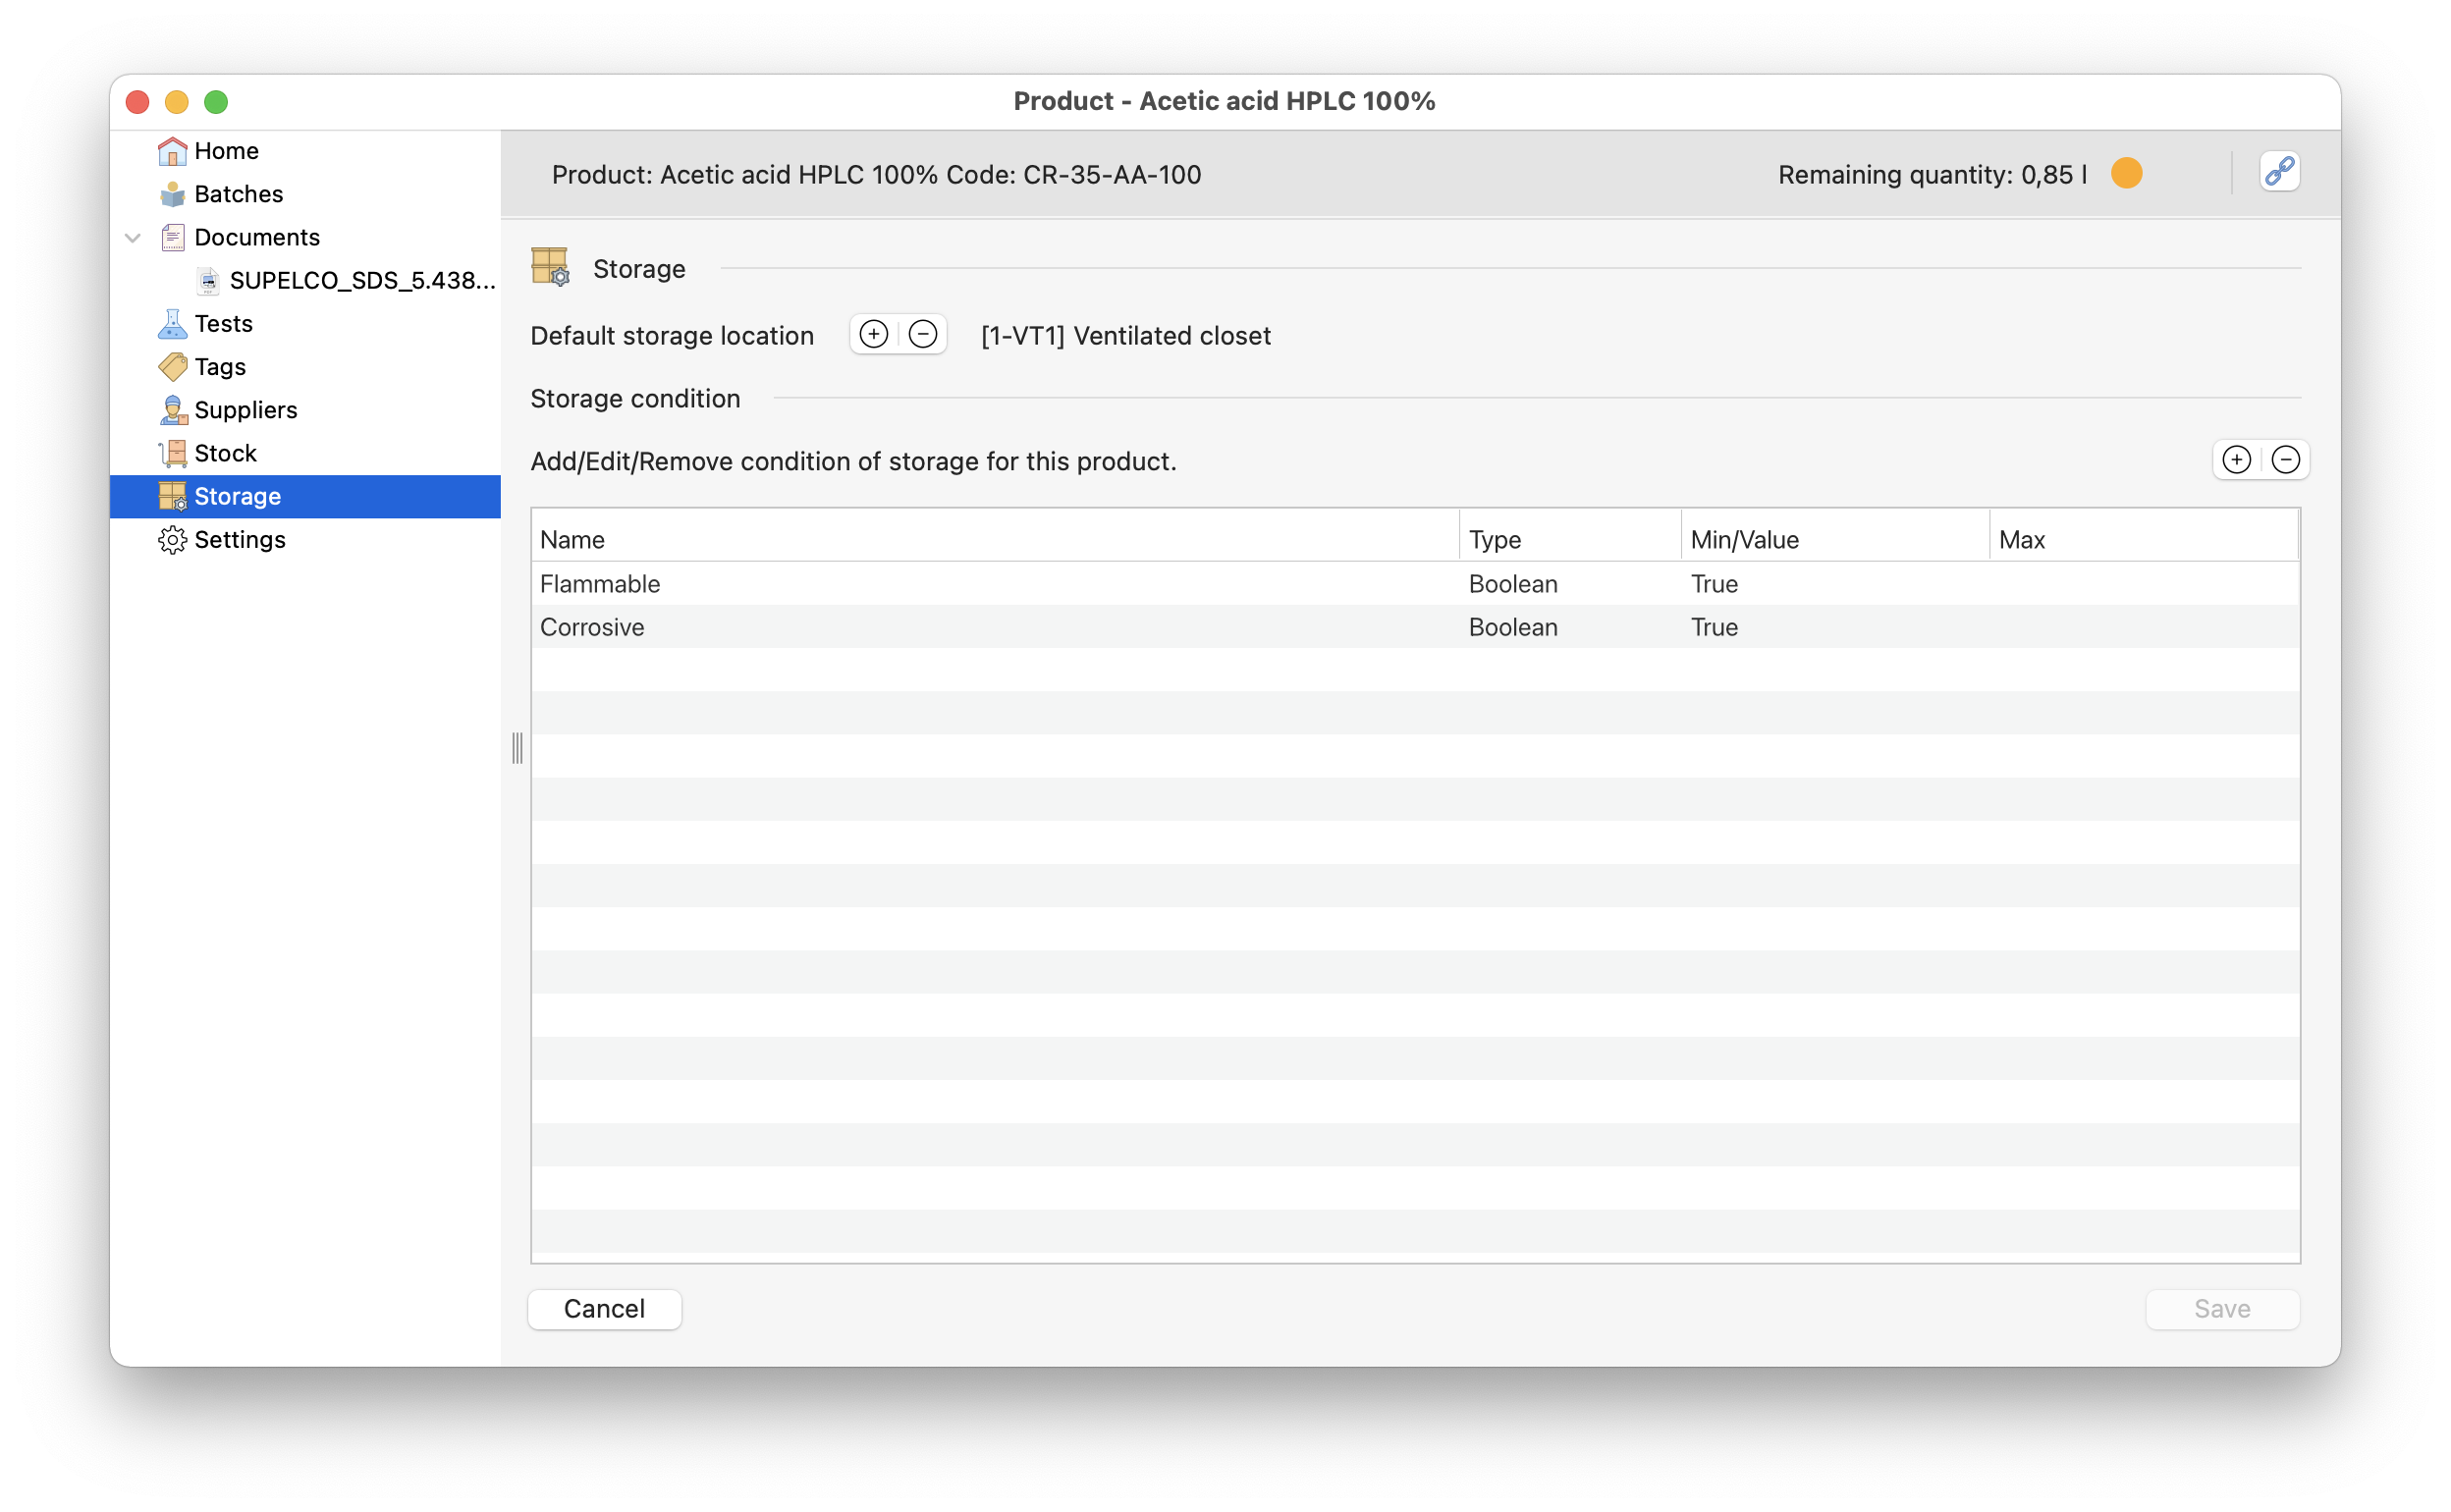2451x1512 pixels.
Task: Open the Home section
Action: [226, 151]
